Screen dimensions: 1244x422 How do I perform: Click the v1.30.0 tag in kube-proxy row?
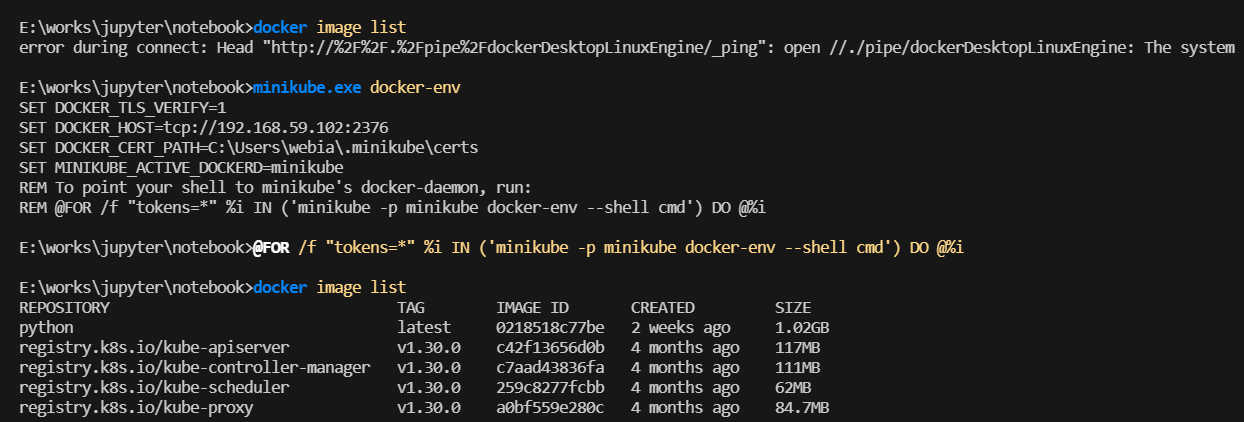[429, 407]
